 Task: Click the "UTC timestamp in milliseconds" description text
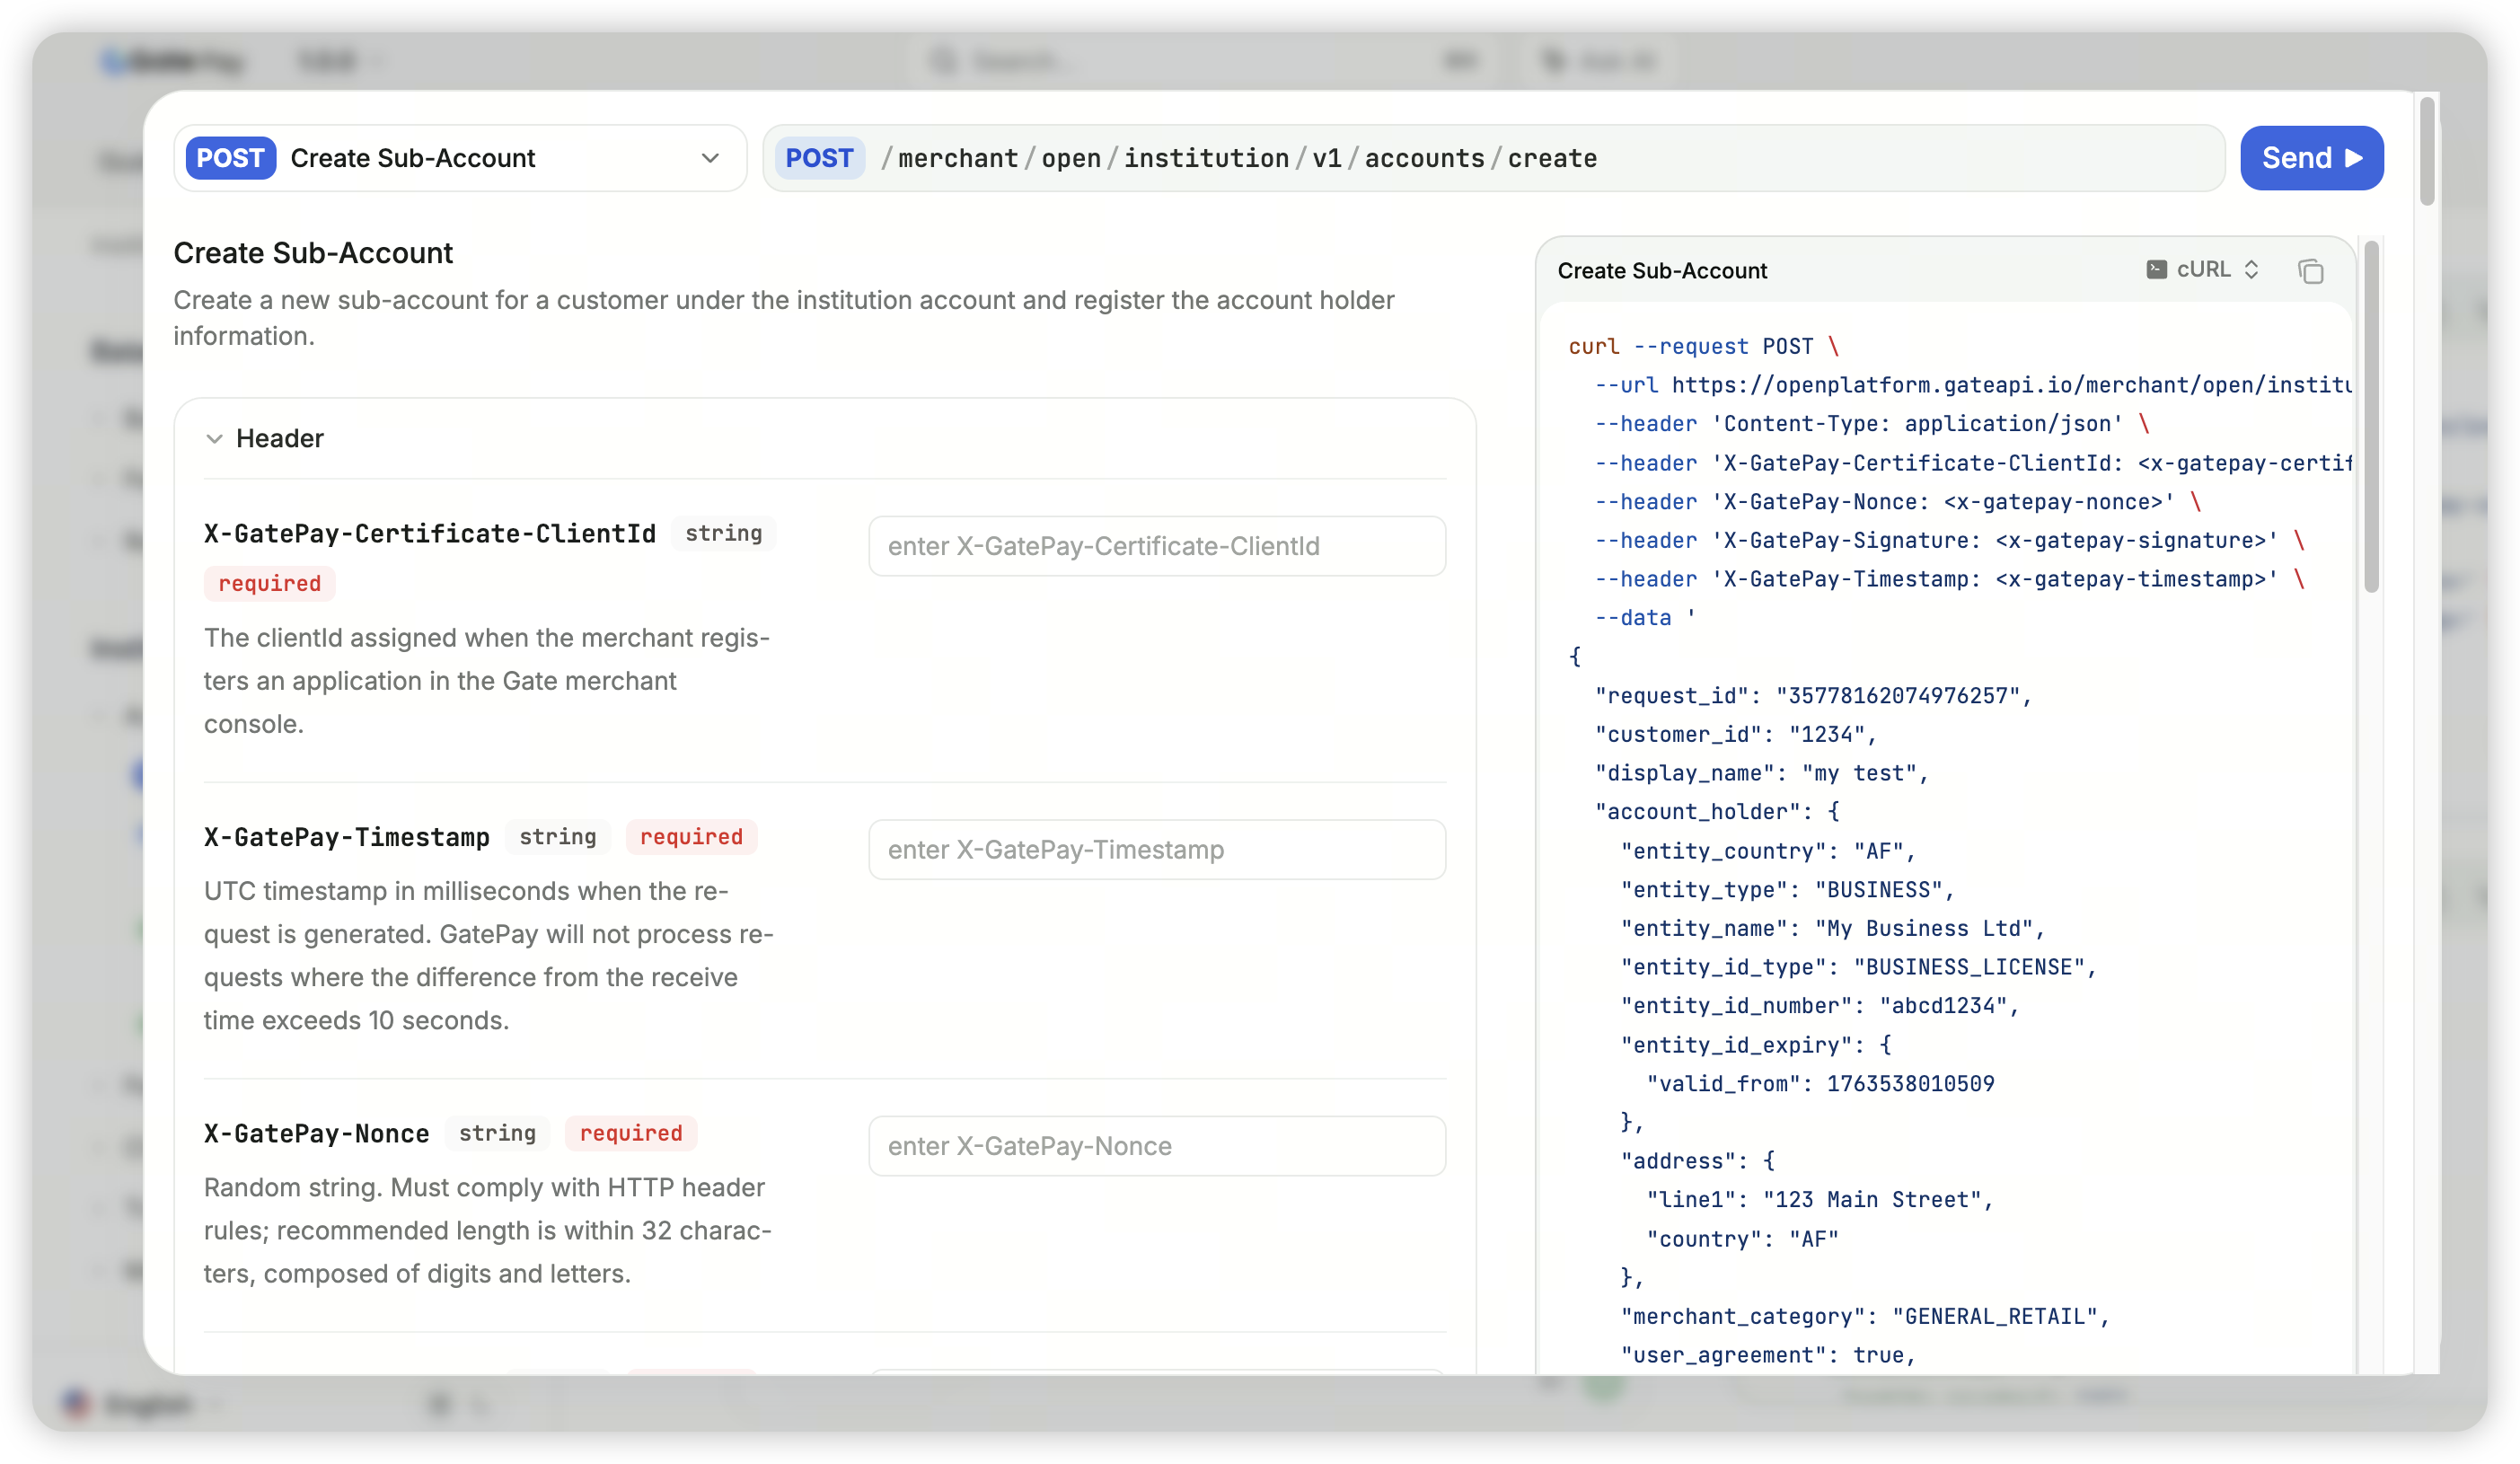[x=489, y=956]
